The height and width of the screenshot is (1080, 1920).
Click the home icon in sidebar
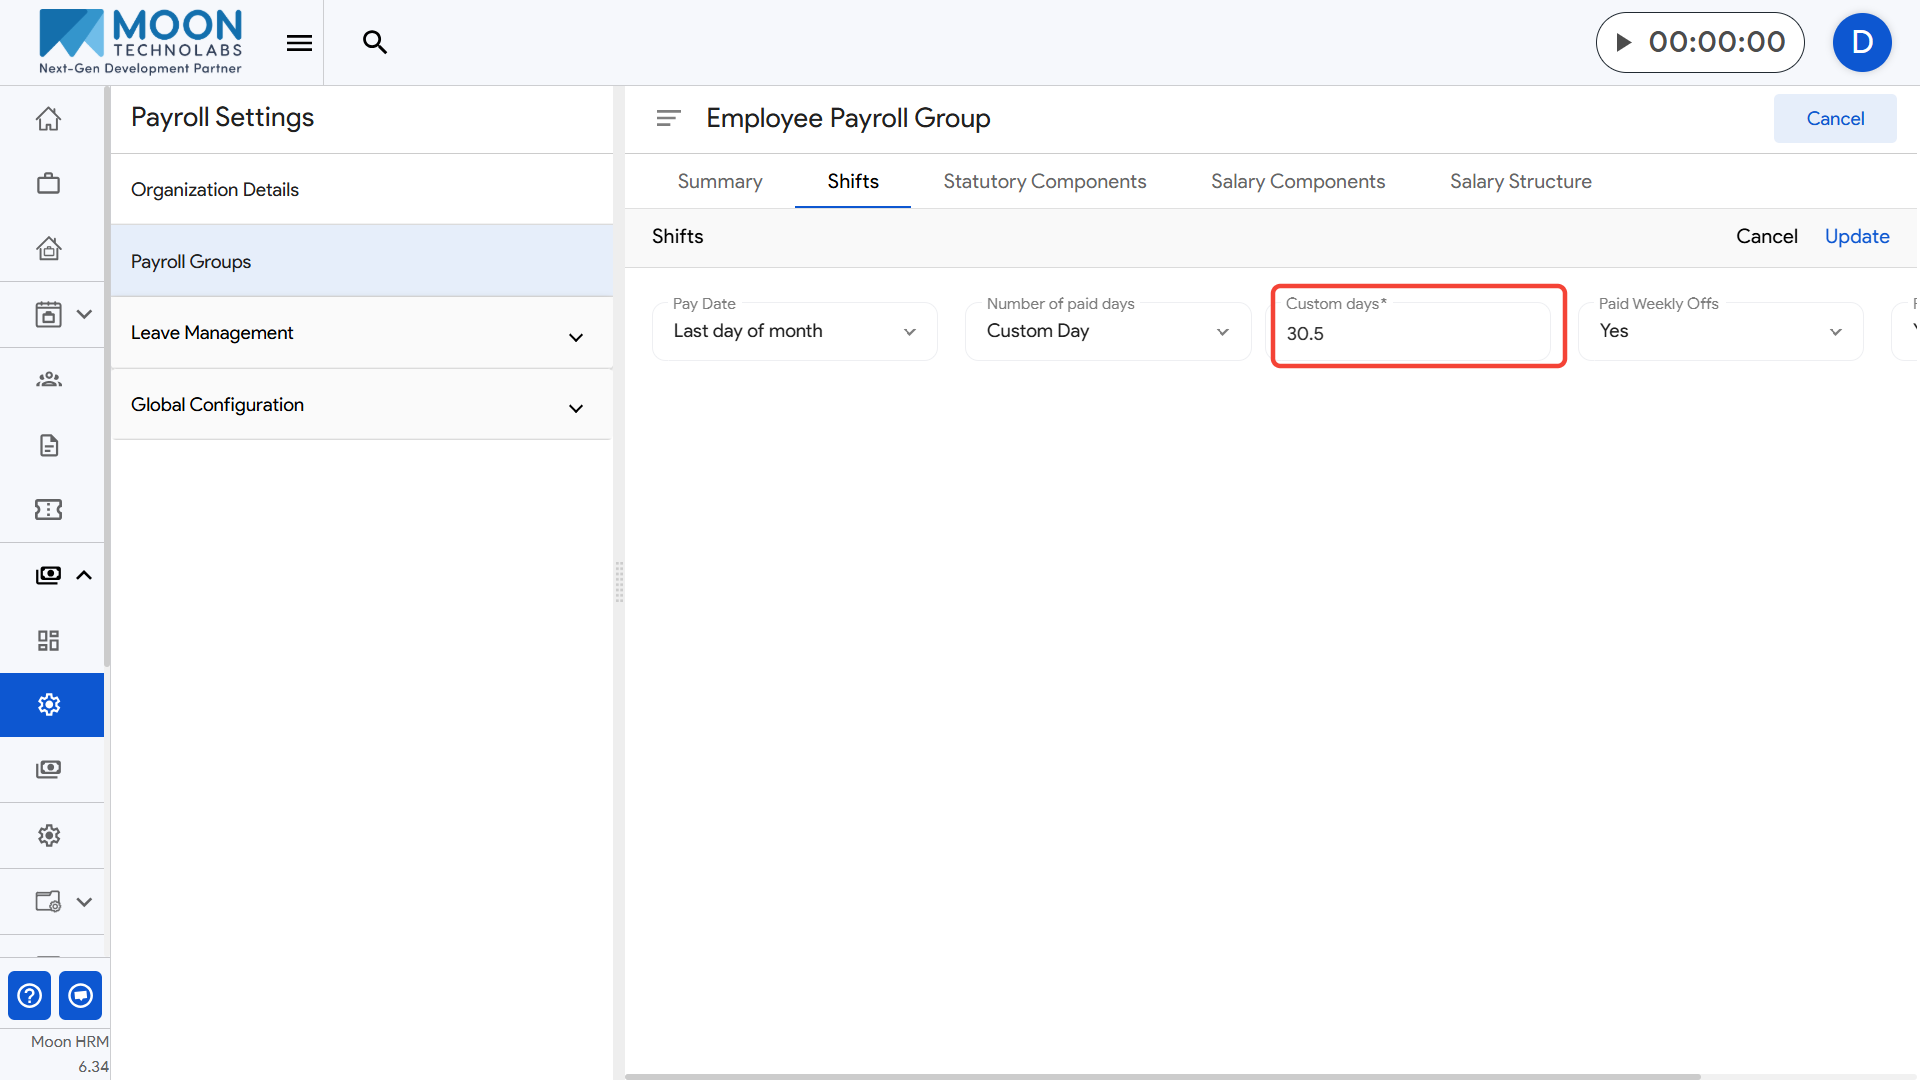[x=48, y=119]
